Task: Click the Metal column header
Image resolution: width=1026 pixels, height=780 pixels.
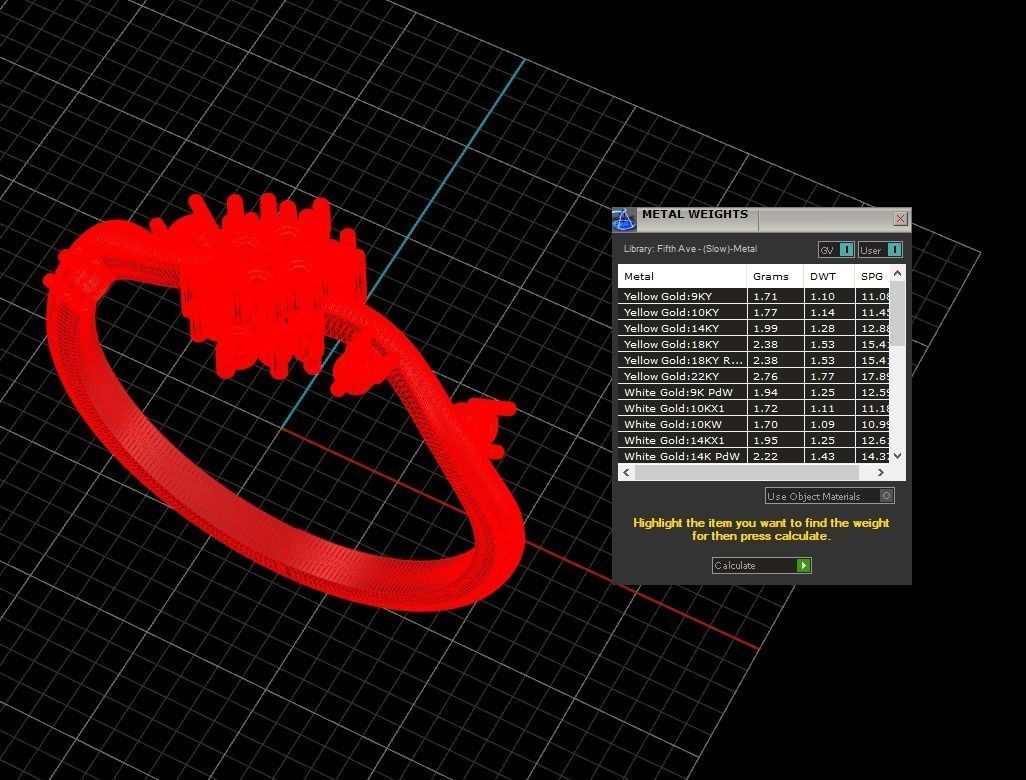Action: pos(682,276)
